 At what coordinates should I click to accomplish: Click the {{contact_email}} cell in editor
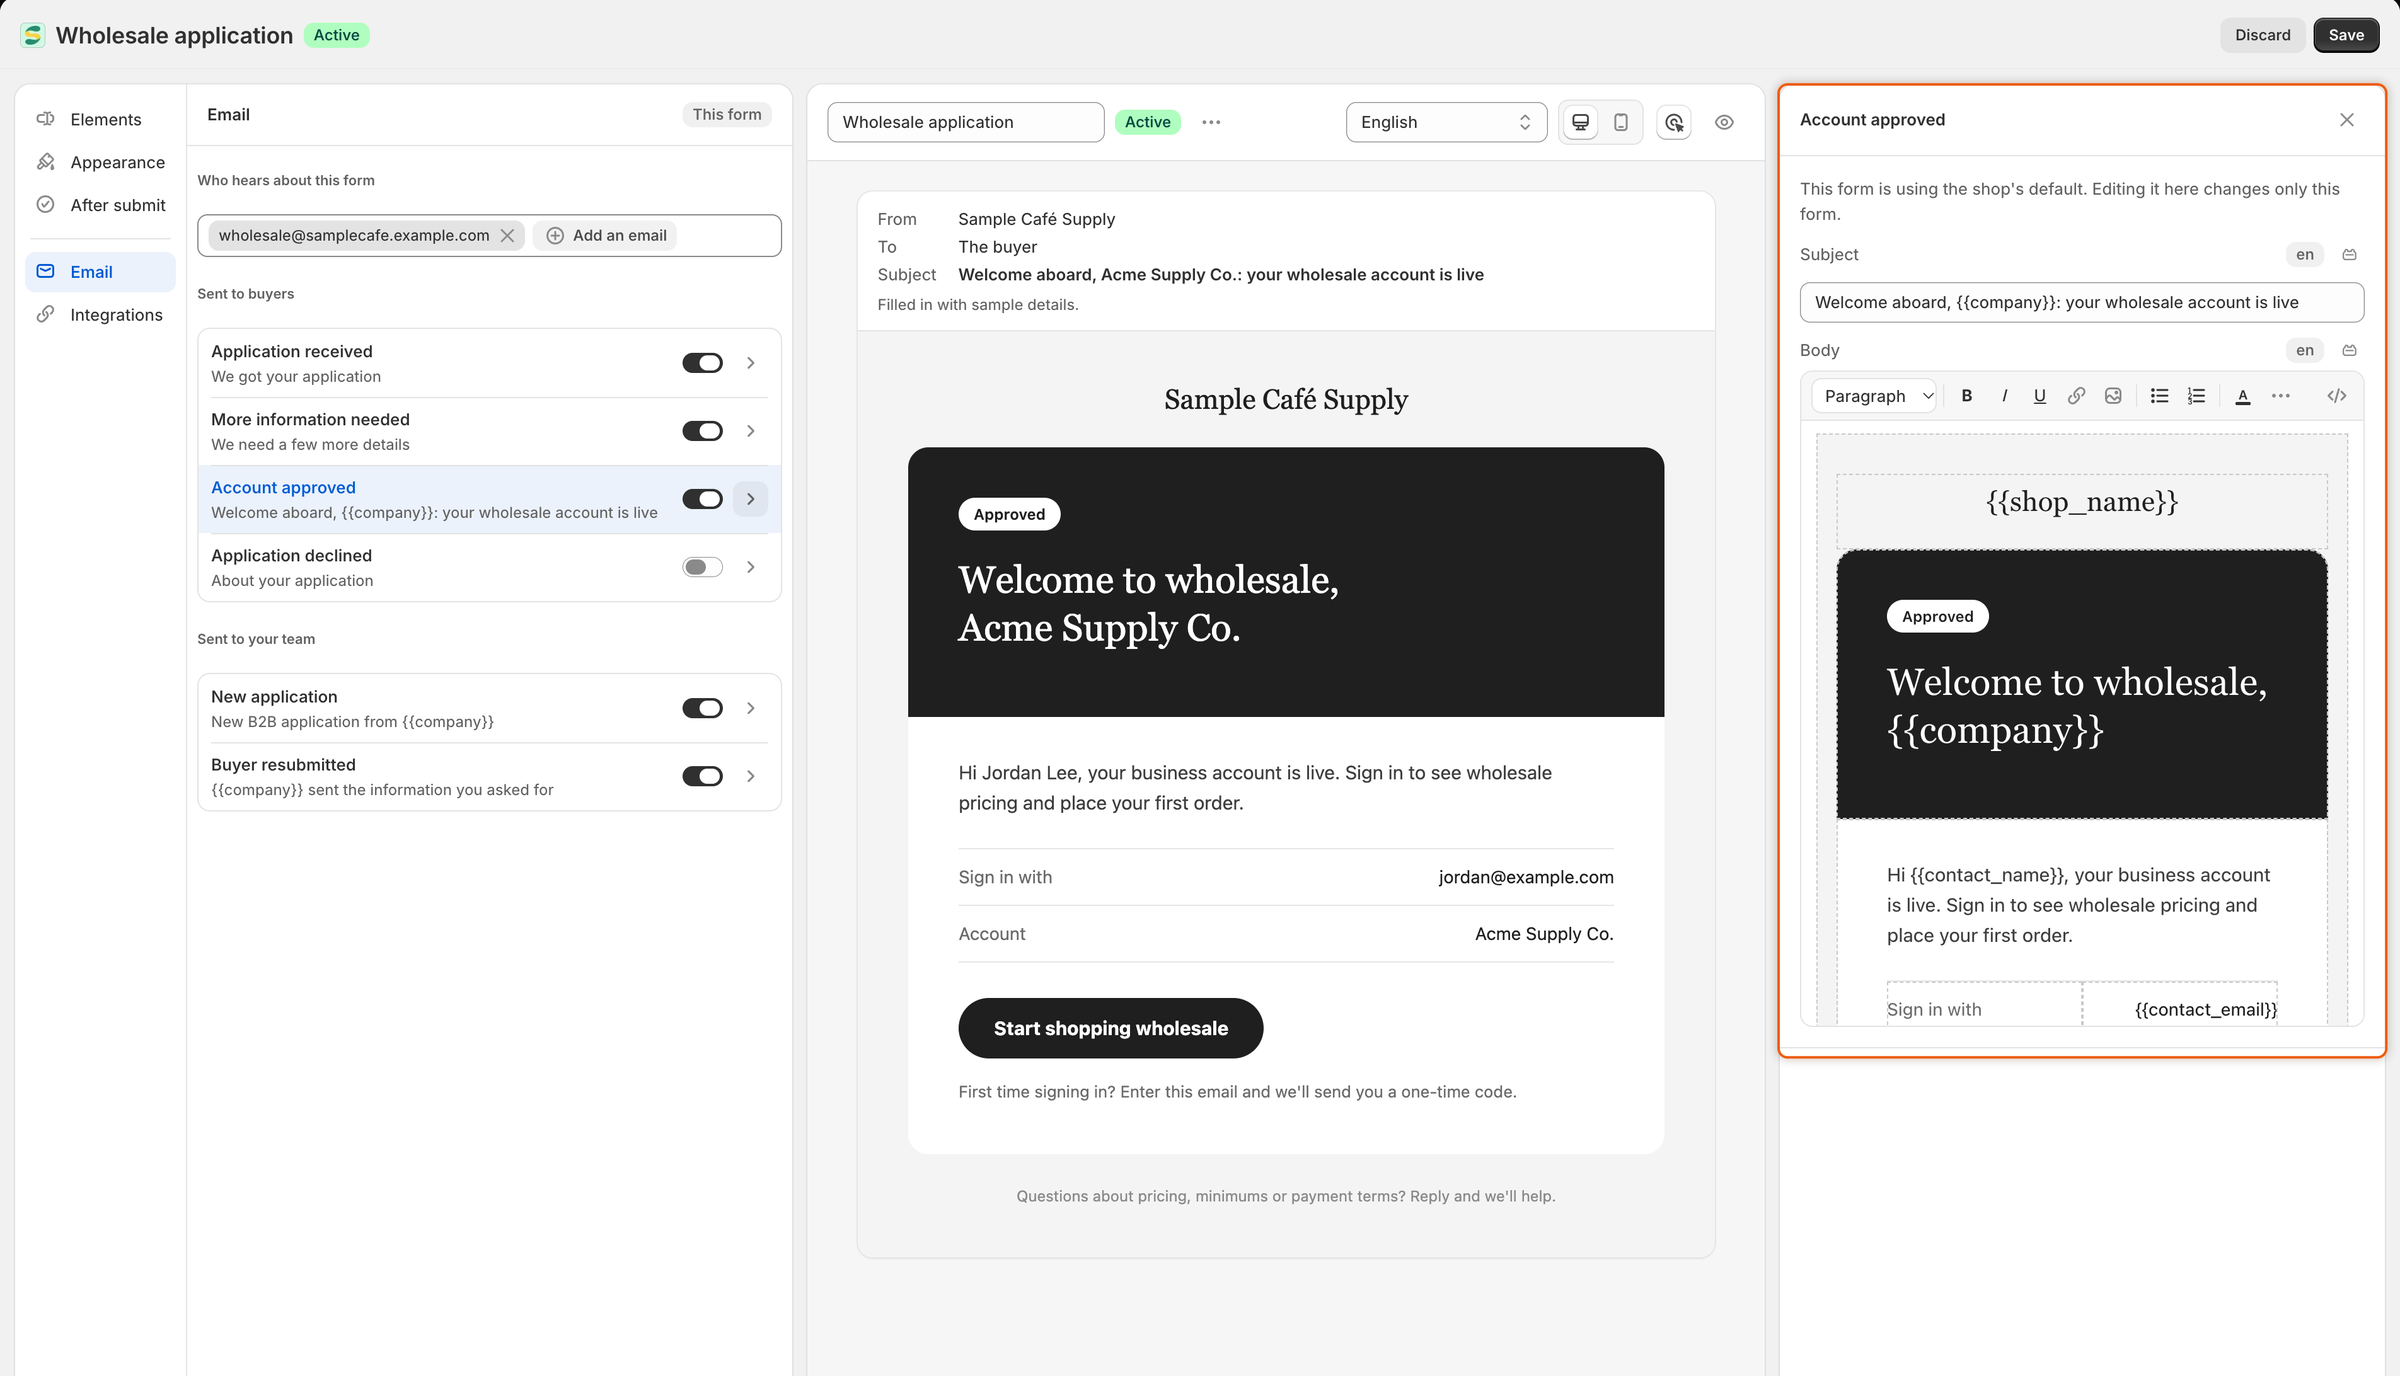(x=2181, y=1006)
